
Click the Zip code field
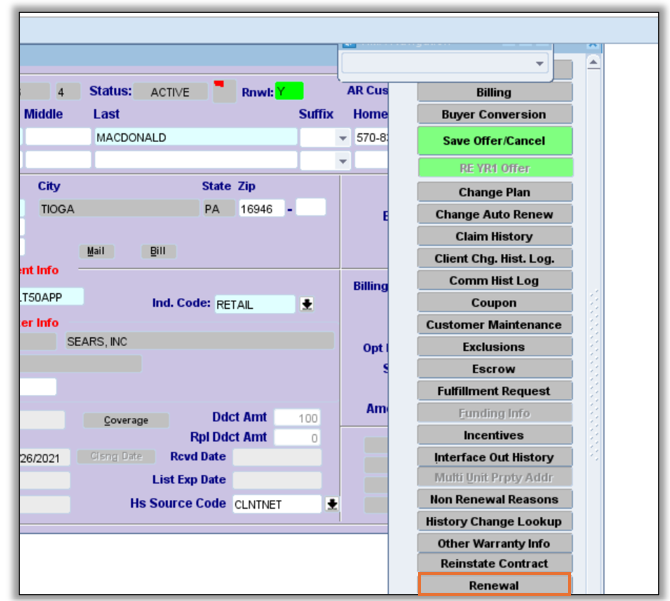tap(261, 209)
